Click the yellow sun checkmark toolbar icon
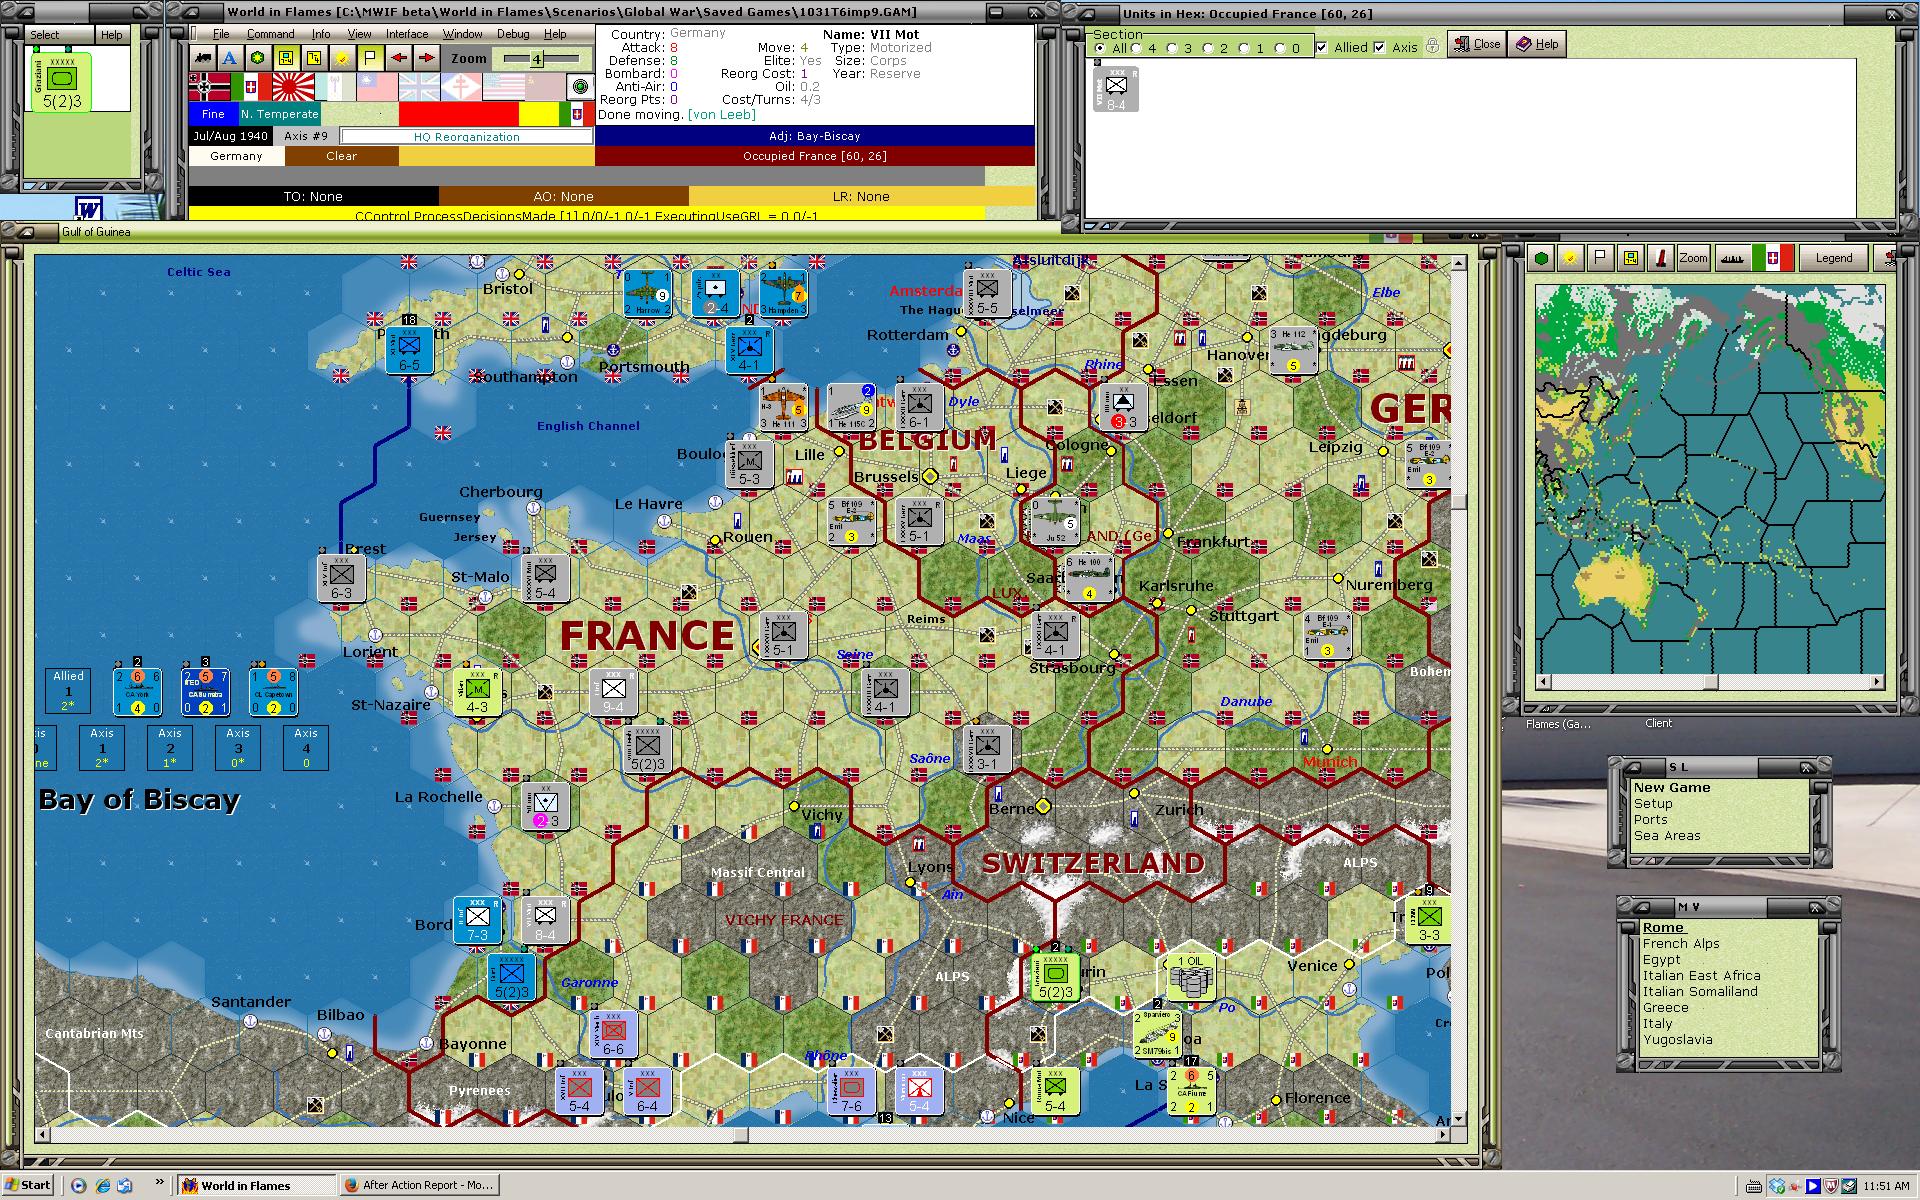This screenshot has width=1920, height=1200. point(342,58)
